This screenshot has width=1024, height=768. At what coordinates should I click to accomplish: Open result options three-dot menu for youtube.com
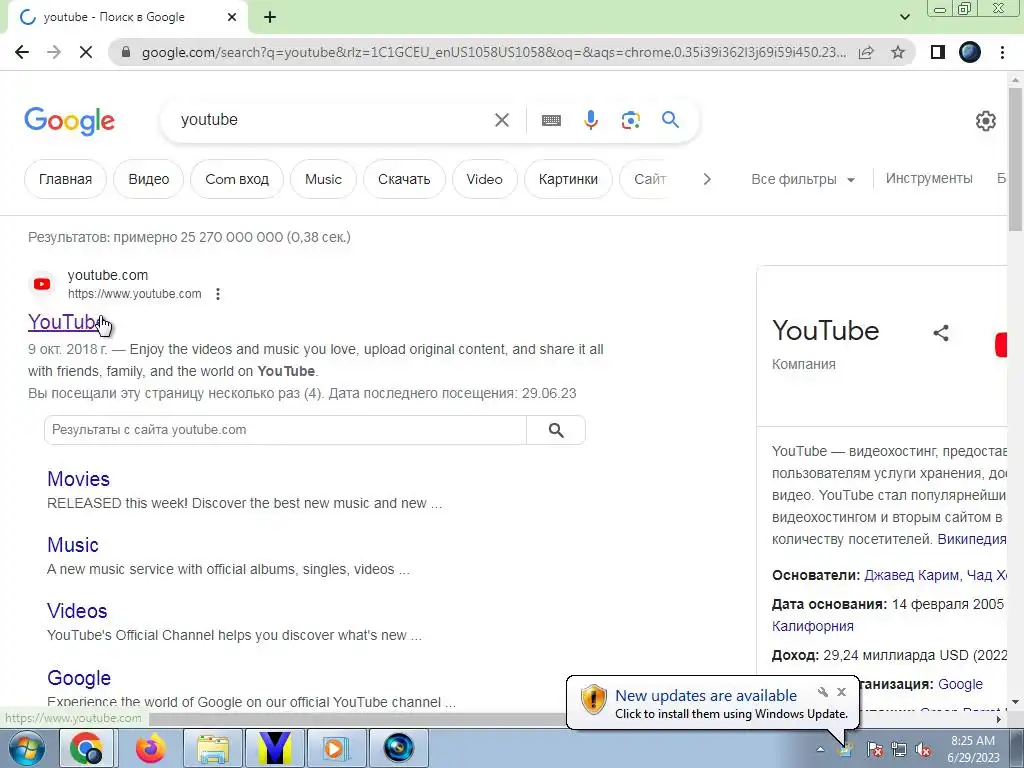click(218, 294)
